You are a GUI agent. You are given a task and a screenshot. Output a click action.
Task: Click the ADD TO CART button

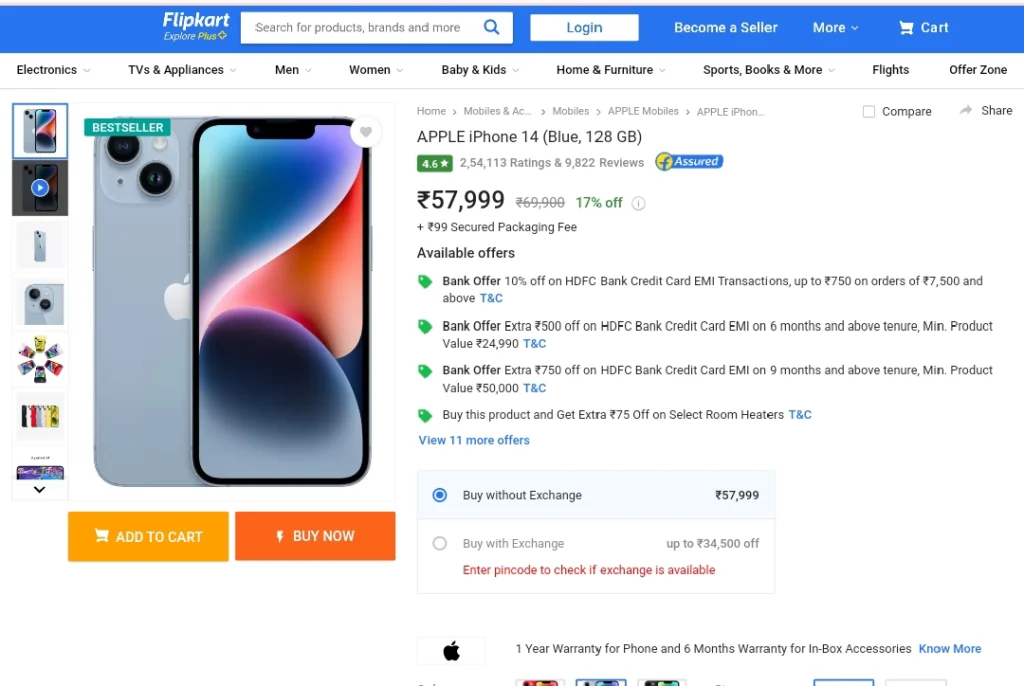point(148,536)
